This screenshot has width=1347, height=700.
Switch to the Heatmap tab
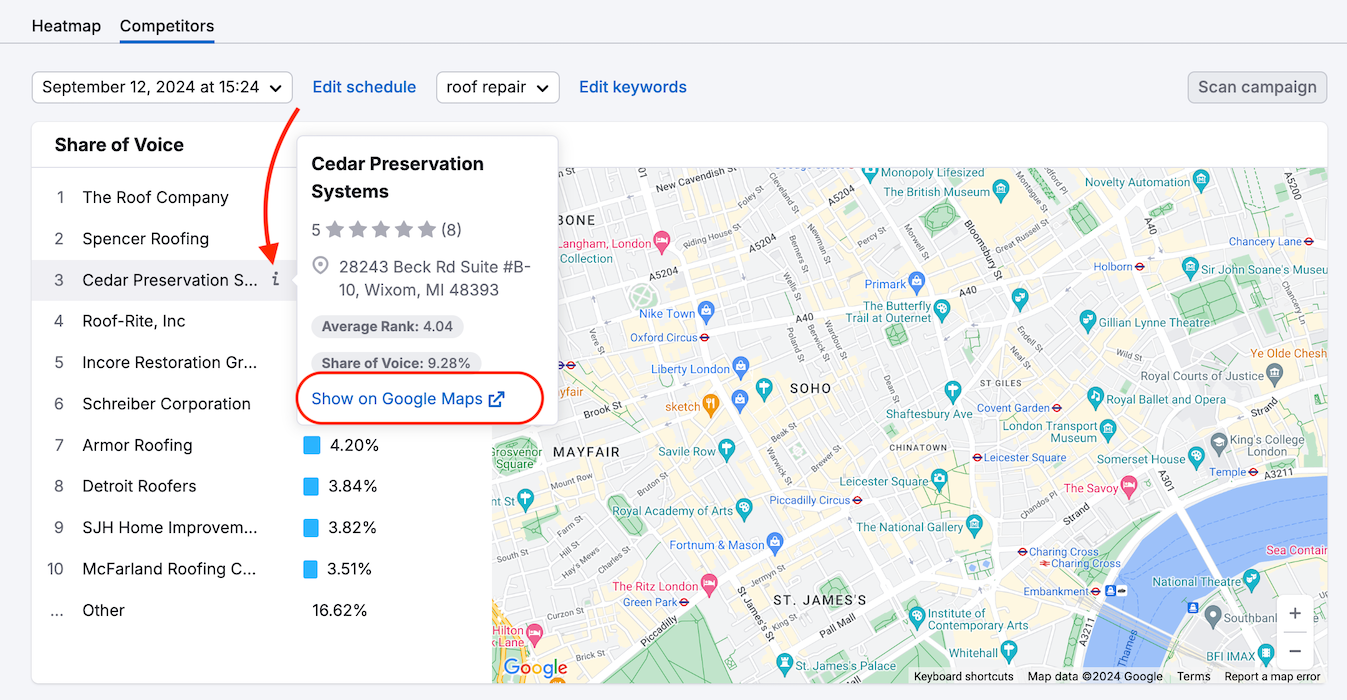click(x=66, y=26)
